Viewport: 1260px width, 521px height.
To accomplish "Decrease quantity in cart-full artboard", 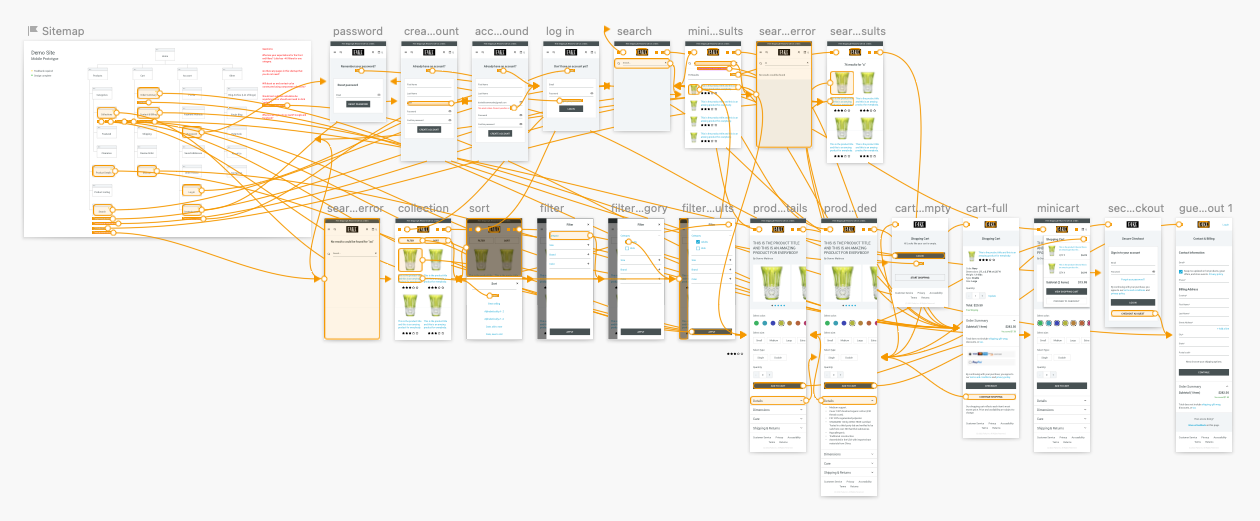I will coord(969,296).
